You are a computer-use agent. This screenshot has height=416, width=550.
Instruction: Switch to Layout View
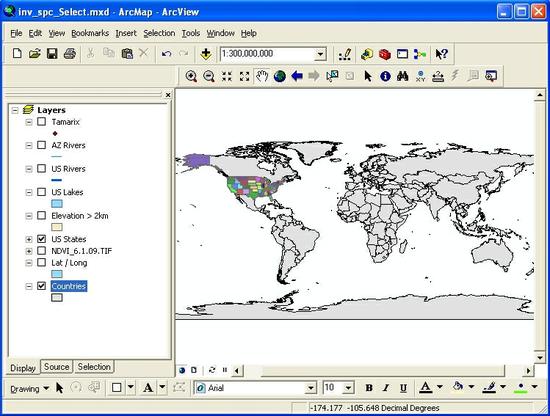pyautogui.click(x=194, y=370)
